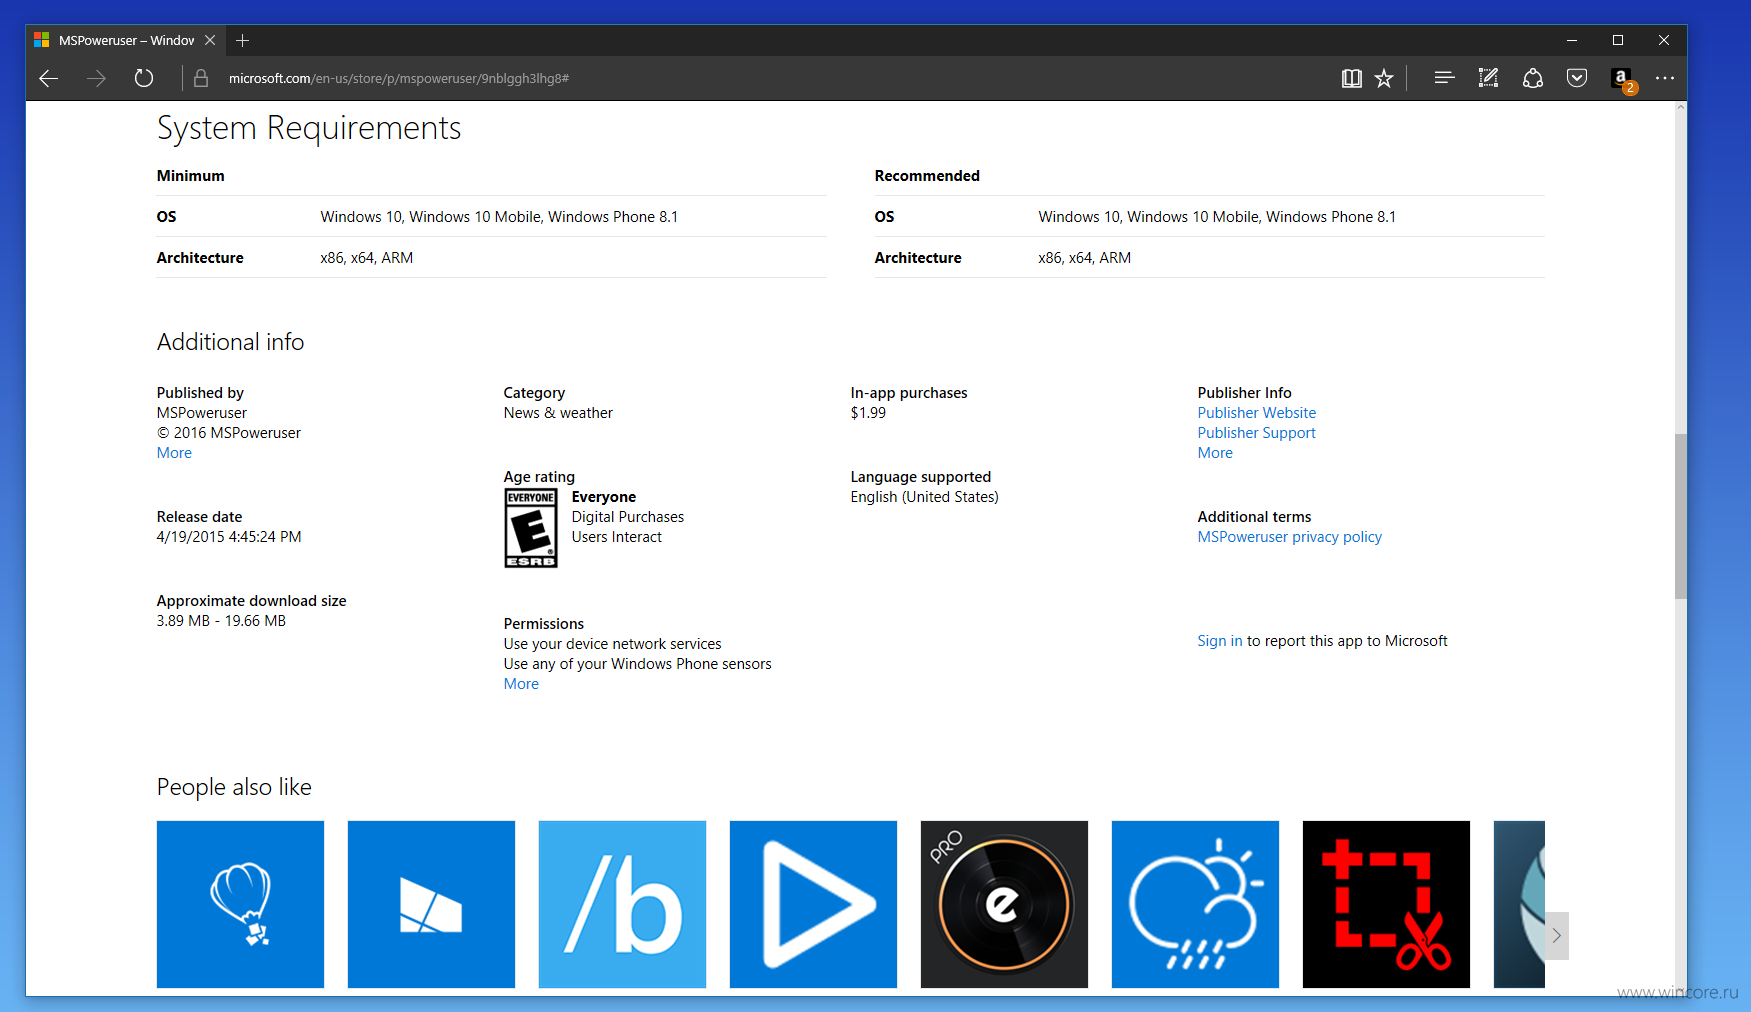This screenshot has height=1012, width=1751.
Task: Click release date "4/19/2015 4:45:24 PM"
Action: coord(229,537)
